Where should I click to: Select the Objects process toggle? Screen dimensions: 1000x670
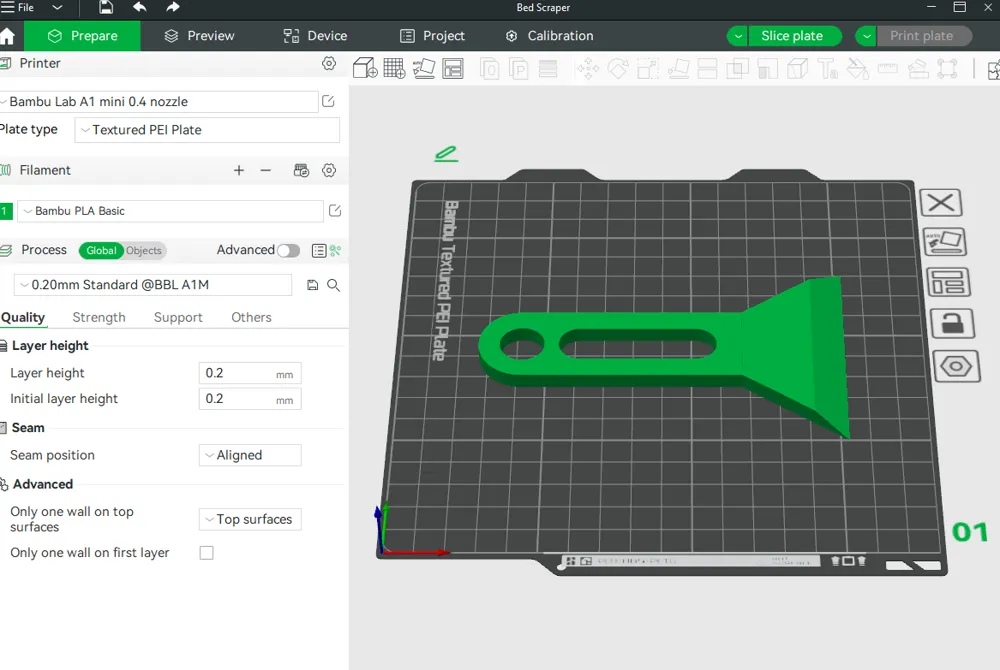[x=143, y=251]
